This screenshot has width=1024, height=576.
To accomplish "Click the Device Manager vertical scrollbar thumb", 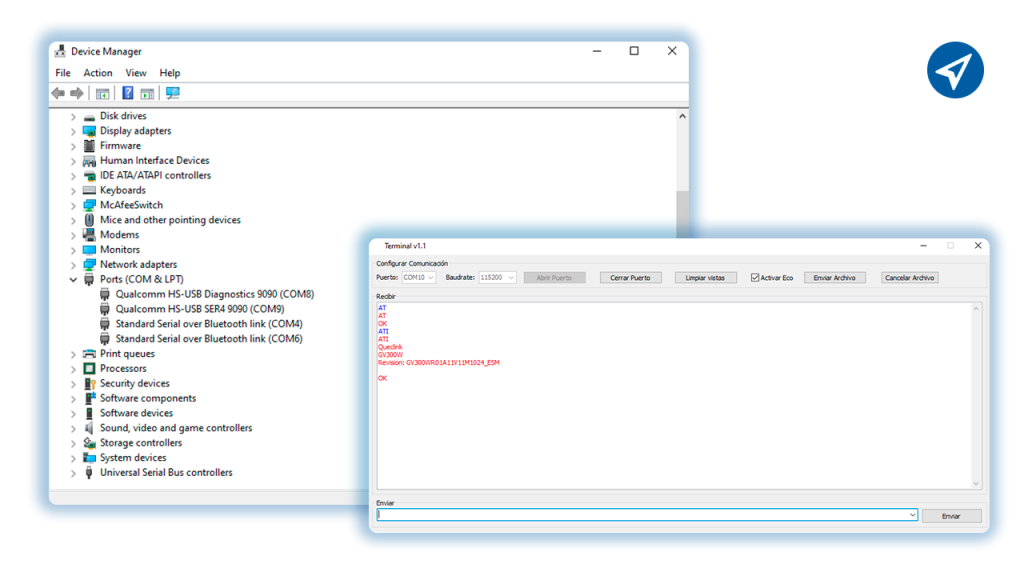I will (x=682, y=214).
